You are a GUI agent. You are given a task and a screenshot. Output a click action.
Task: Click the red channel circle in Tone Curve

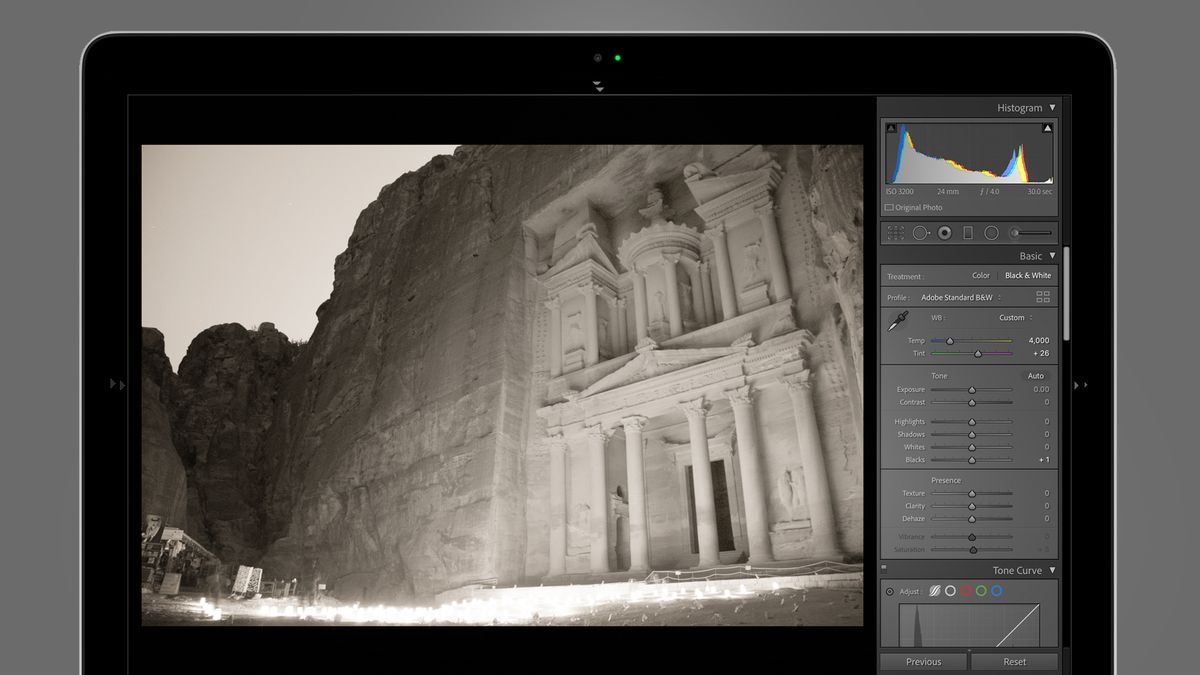click(x=966, y=590)
